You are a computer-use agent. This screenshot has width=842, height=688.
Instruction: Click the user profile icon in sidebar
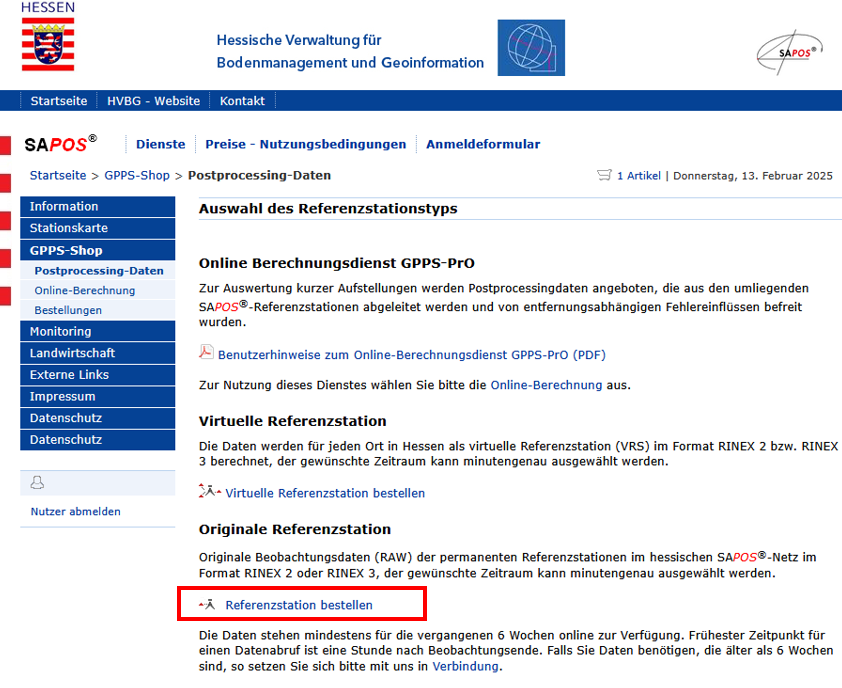tap(37, 482)
